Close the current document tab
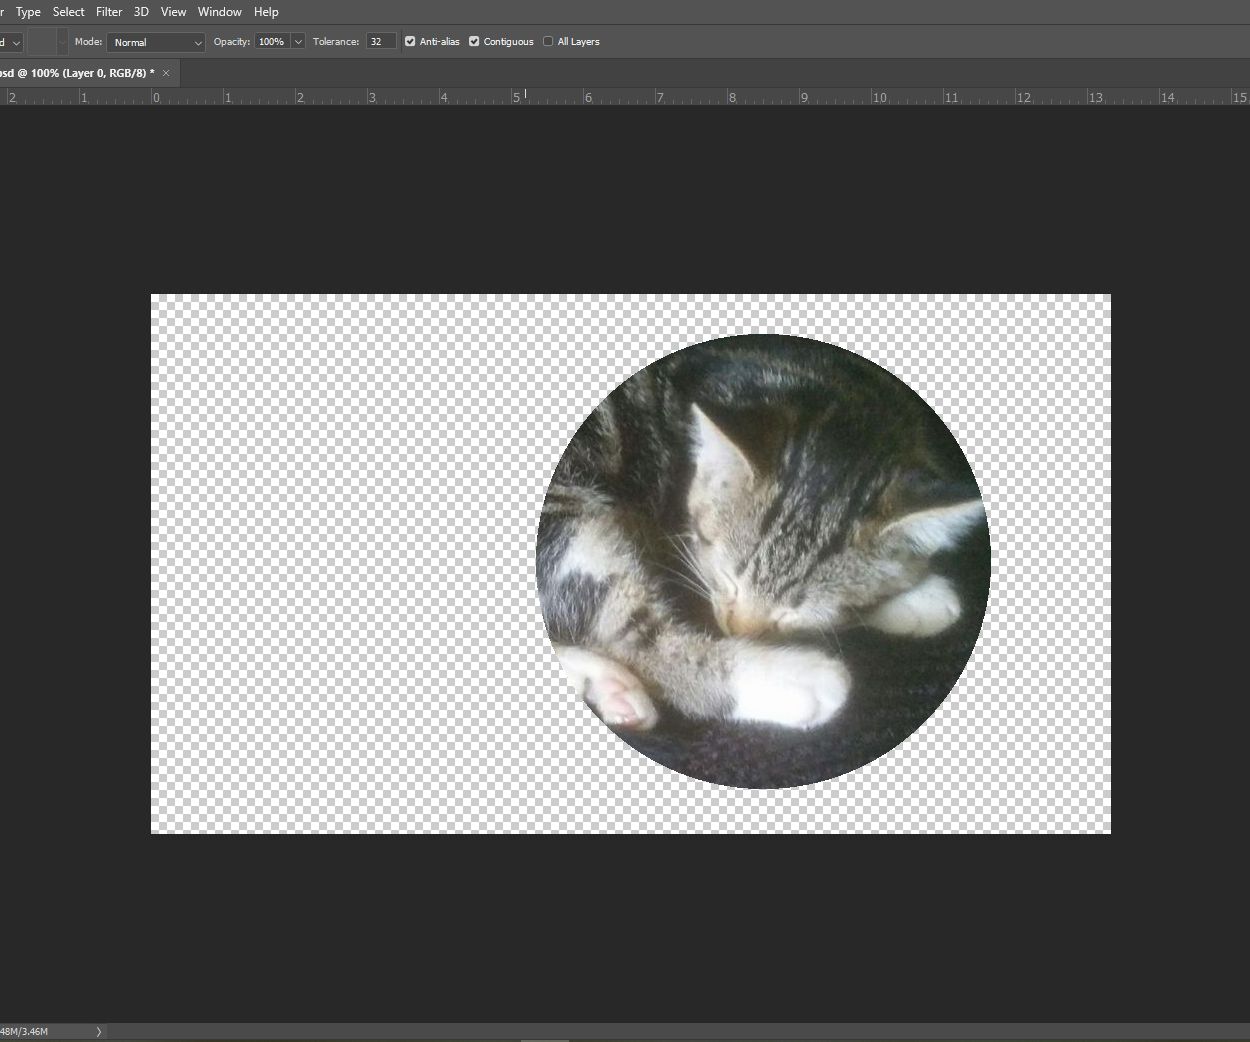1250x1042 pixels. [166, 72]
